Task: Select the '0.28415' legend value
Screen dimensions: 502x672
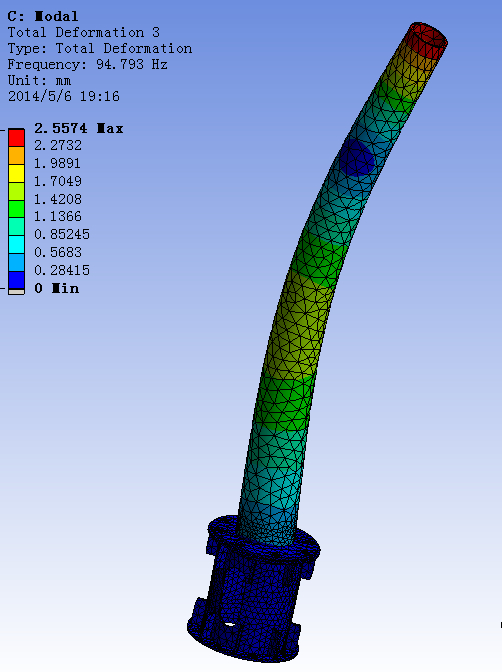Action: (62, 270)
